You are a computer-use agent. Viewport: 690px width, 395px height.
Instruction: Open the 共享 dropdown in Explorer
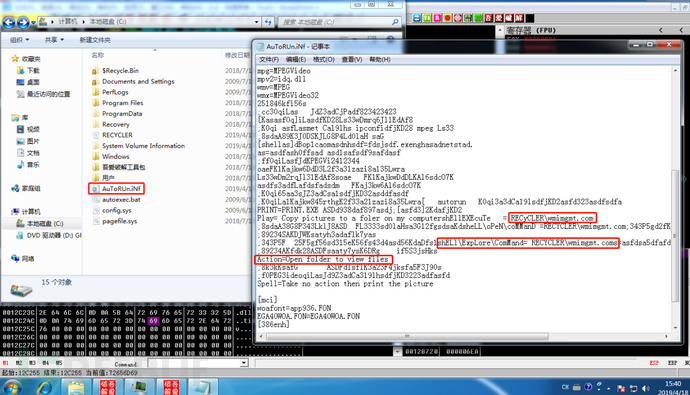click(54, 40)
